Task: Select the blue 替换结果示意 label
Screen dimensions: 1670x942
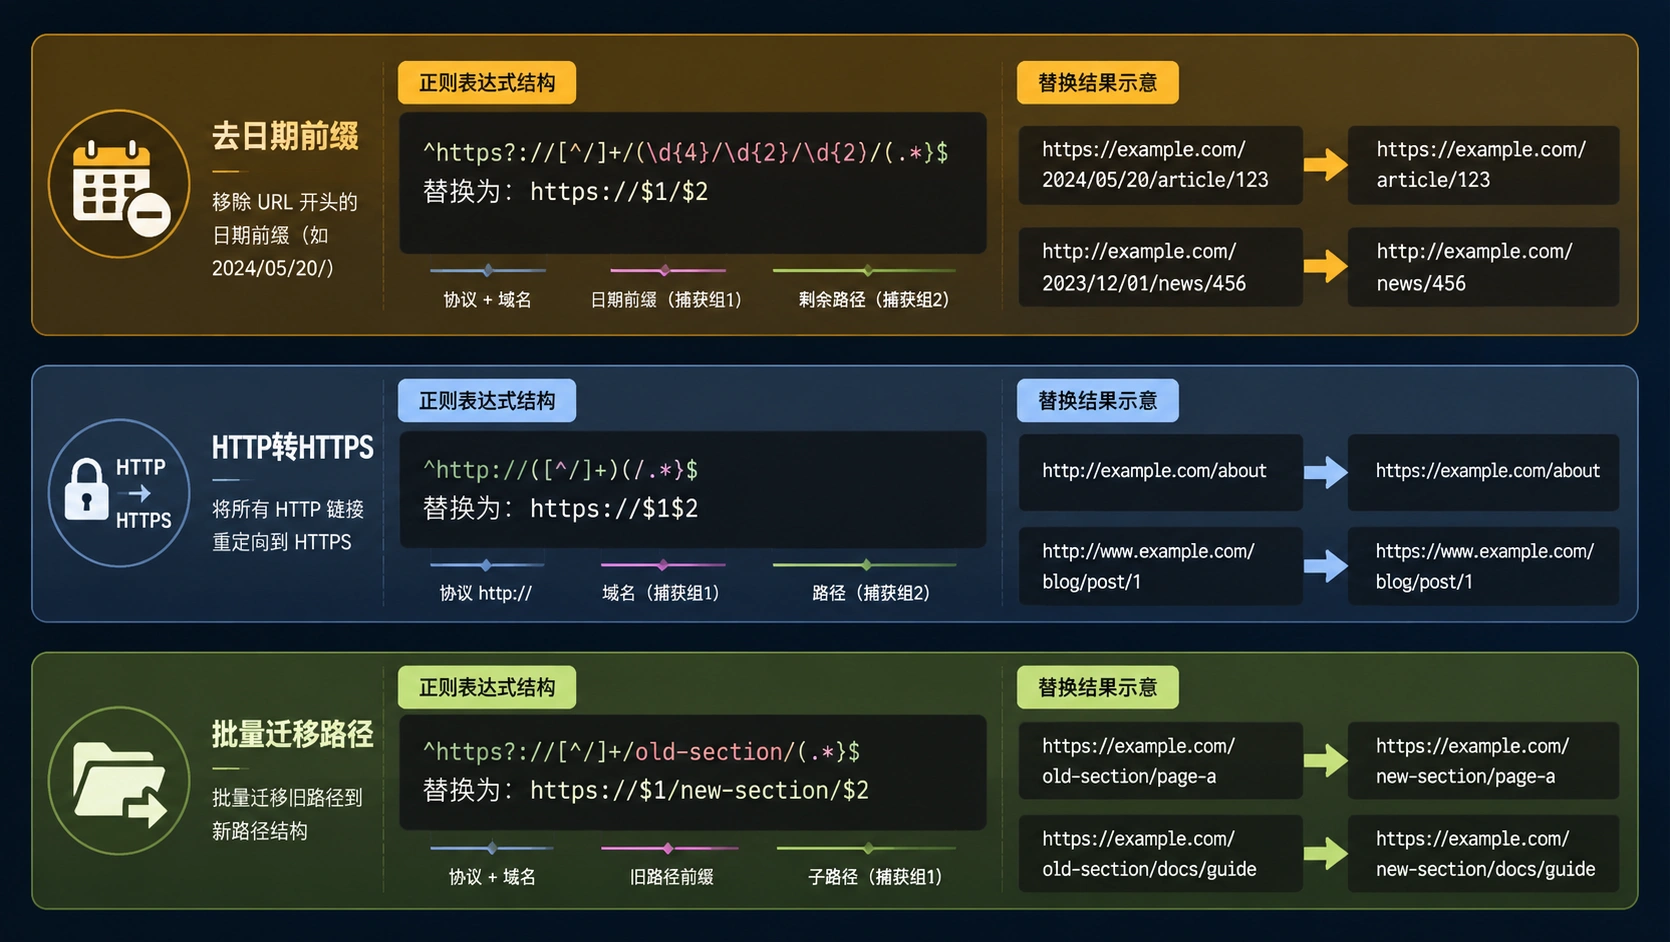Action: point(1097,401)
